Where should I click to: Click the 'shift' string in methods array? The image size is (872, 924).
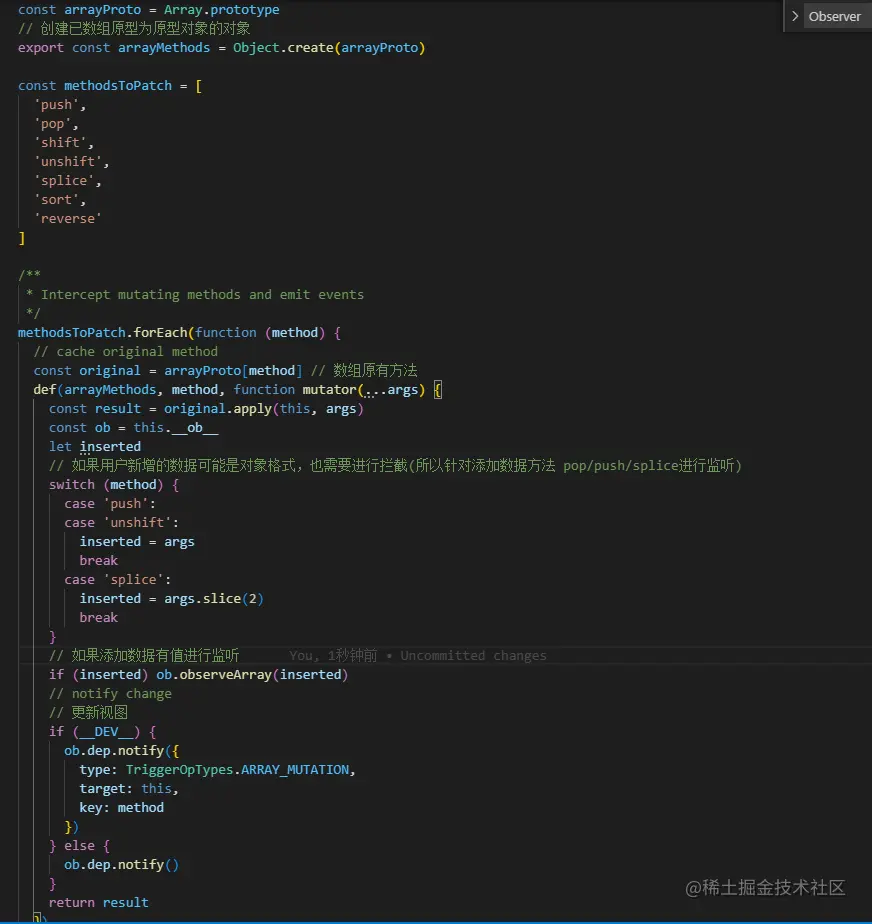point(60,143)
